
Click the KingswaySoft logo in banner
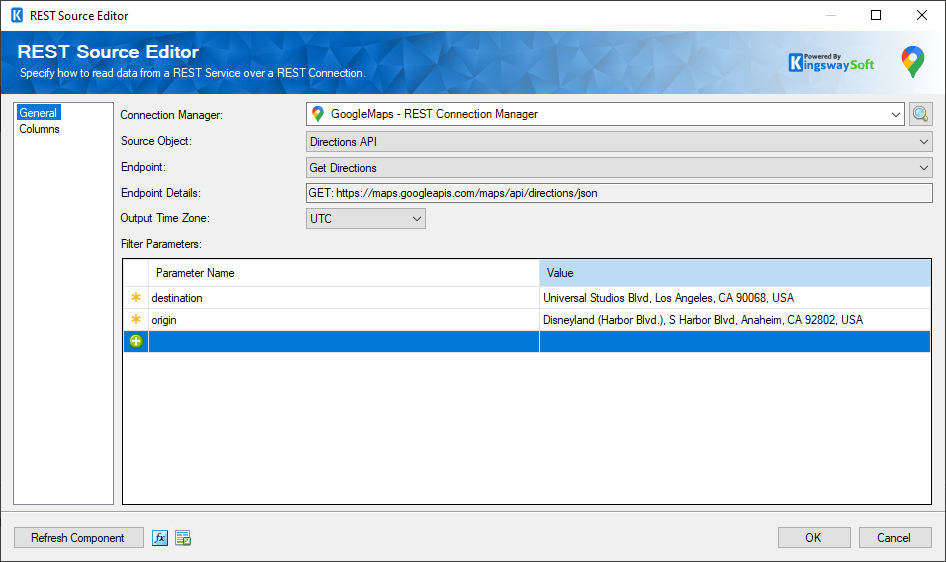coord(831,62)
